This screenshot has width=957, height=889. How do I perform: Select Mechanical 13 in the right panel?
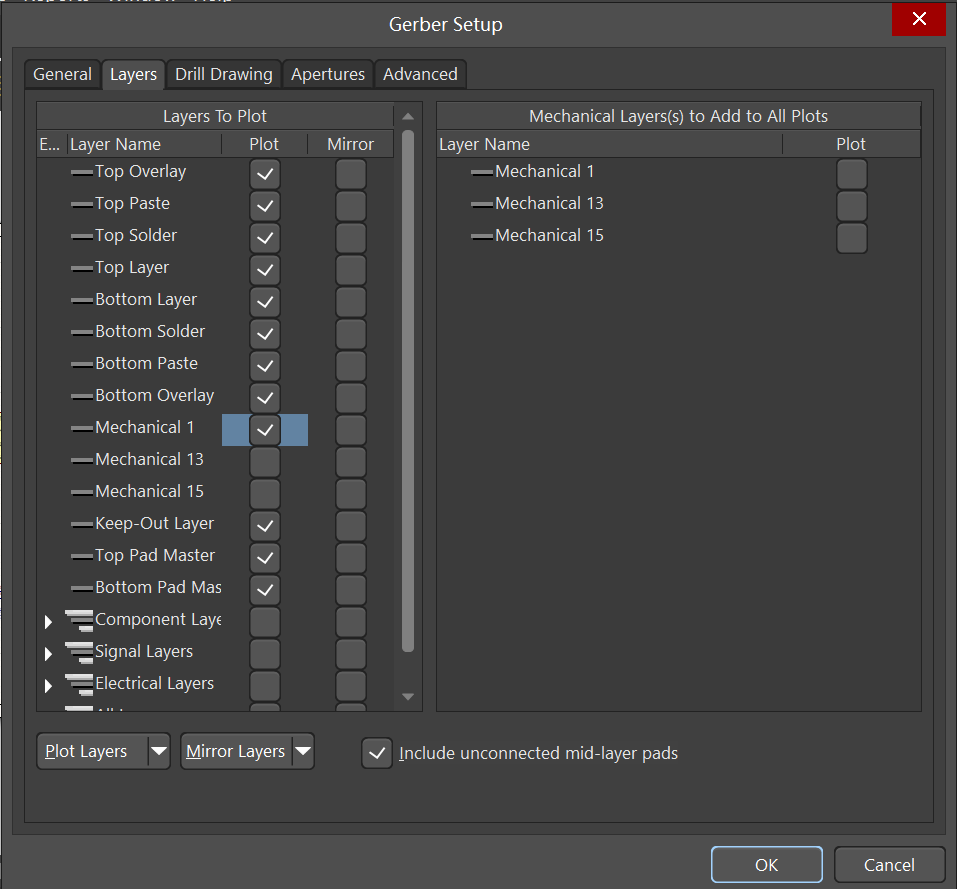pyautogui.click(x=549, y=203)
